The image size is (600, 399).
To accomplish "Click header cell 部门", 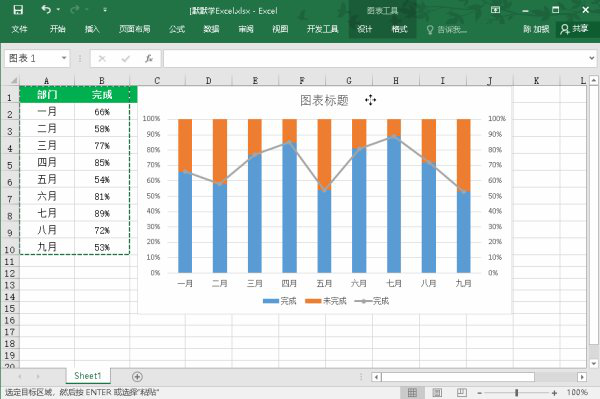I will point(47,94).
